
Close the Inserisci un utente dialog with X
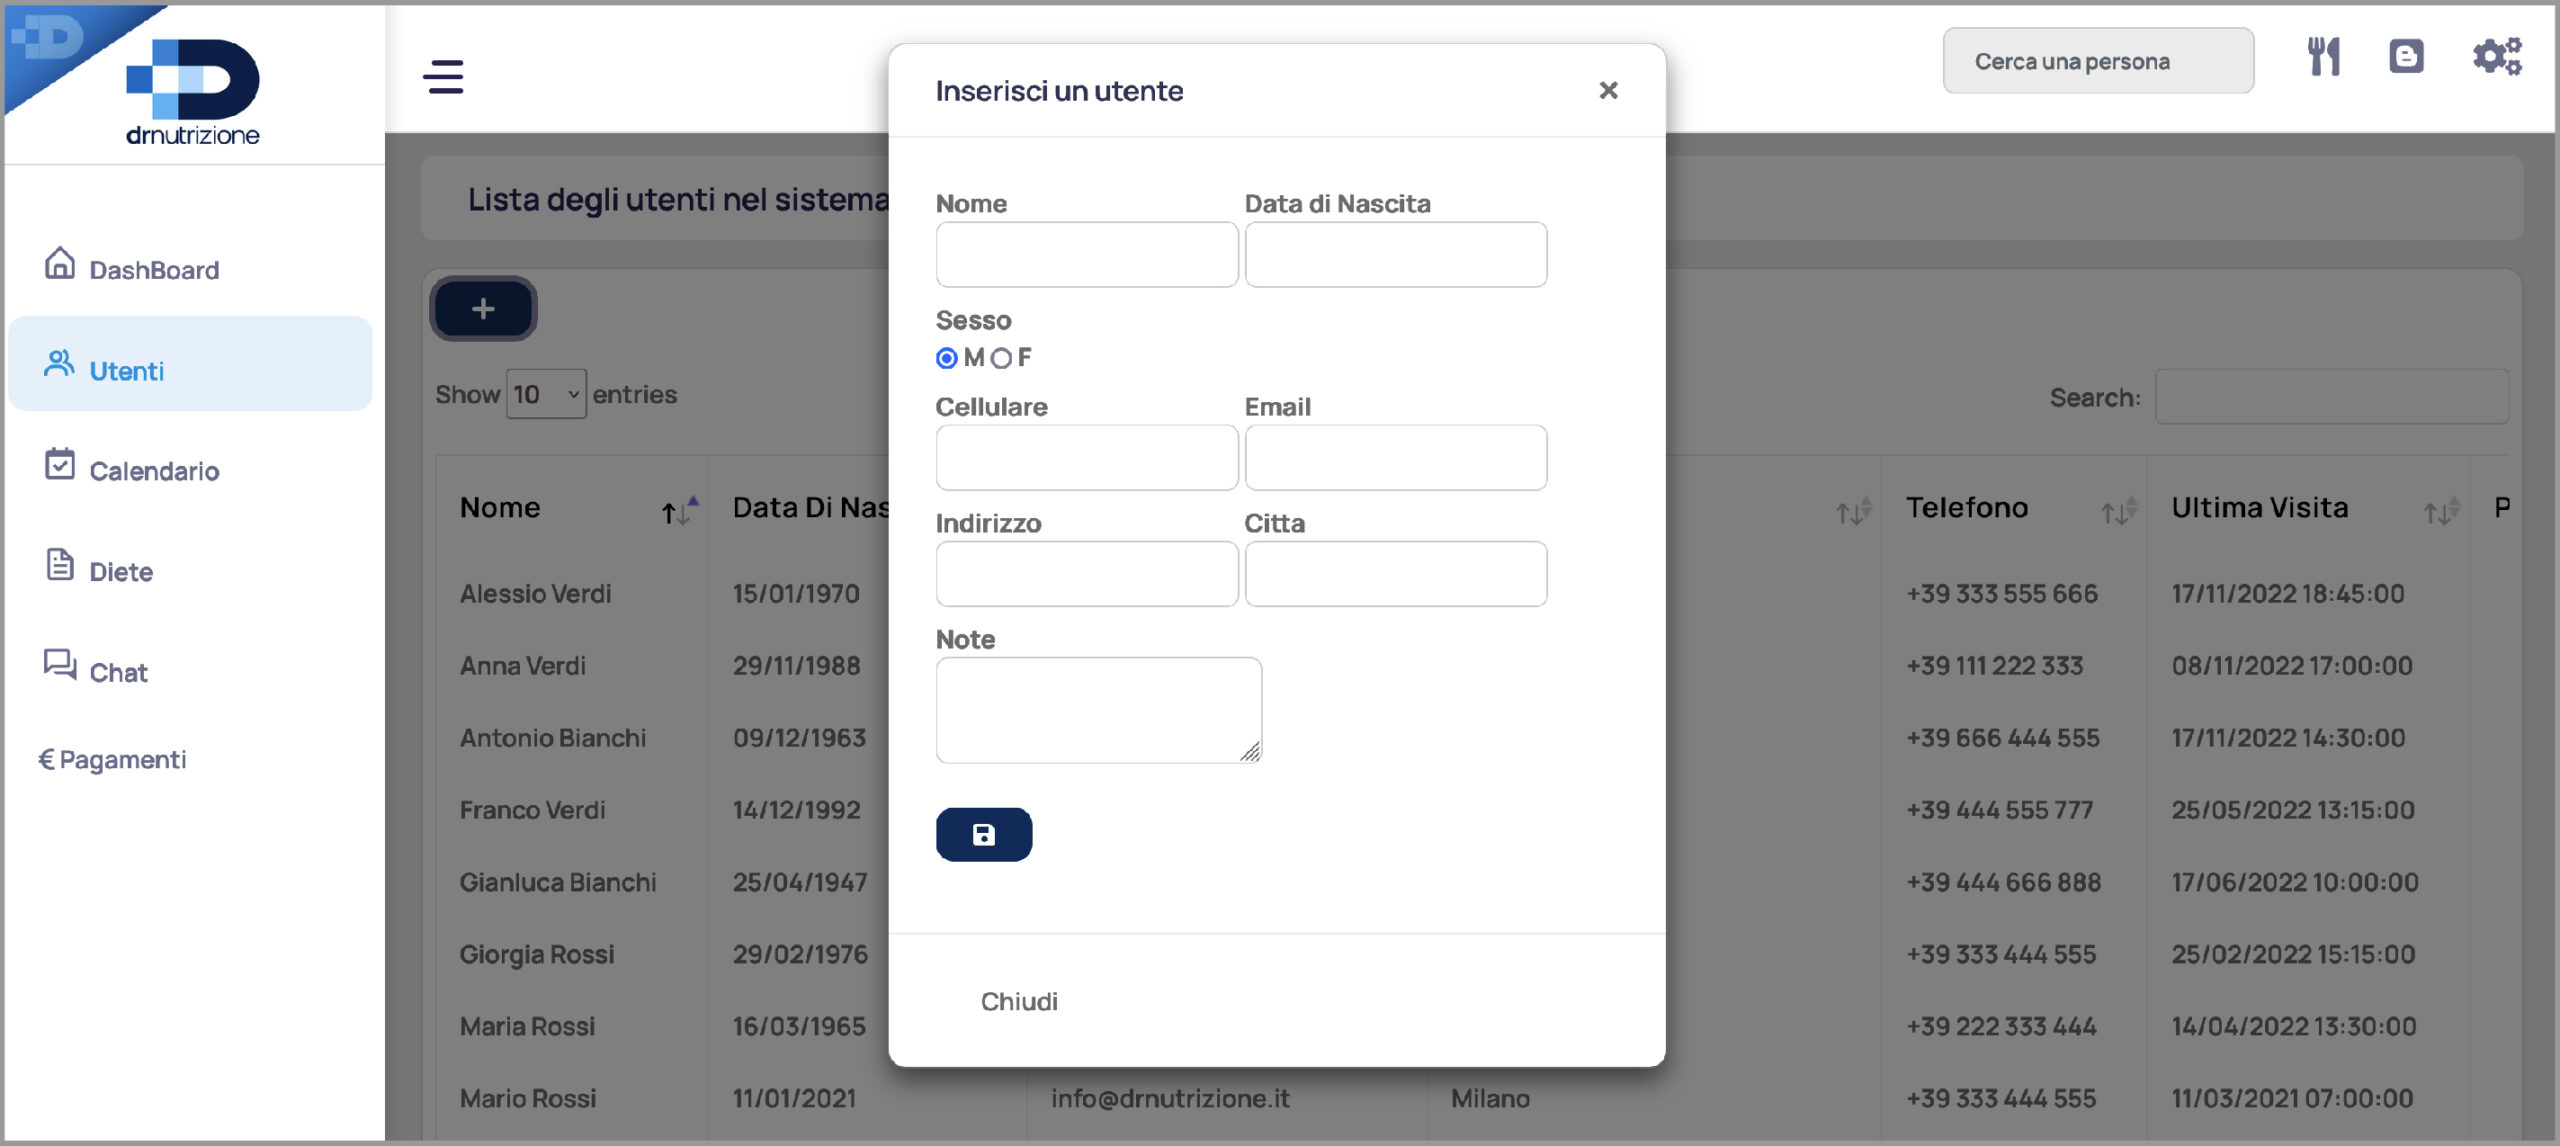1608,90
